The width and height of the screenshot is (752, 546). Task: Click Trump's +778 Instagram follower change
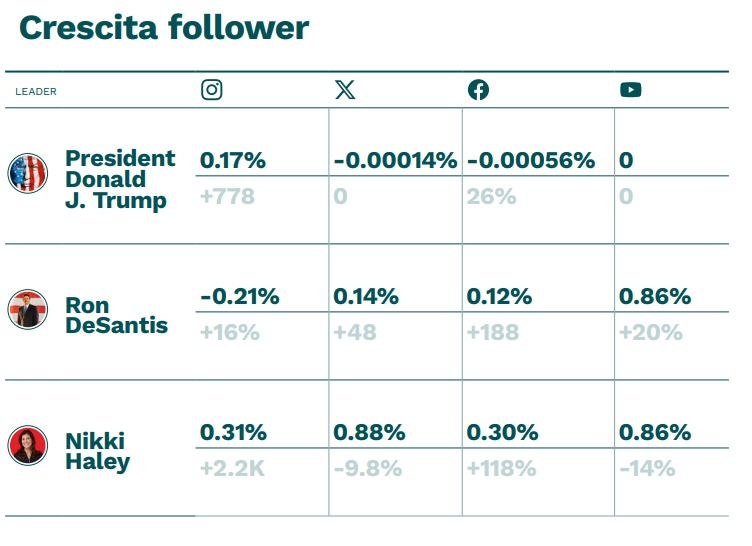227,197
